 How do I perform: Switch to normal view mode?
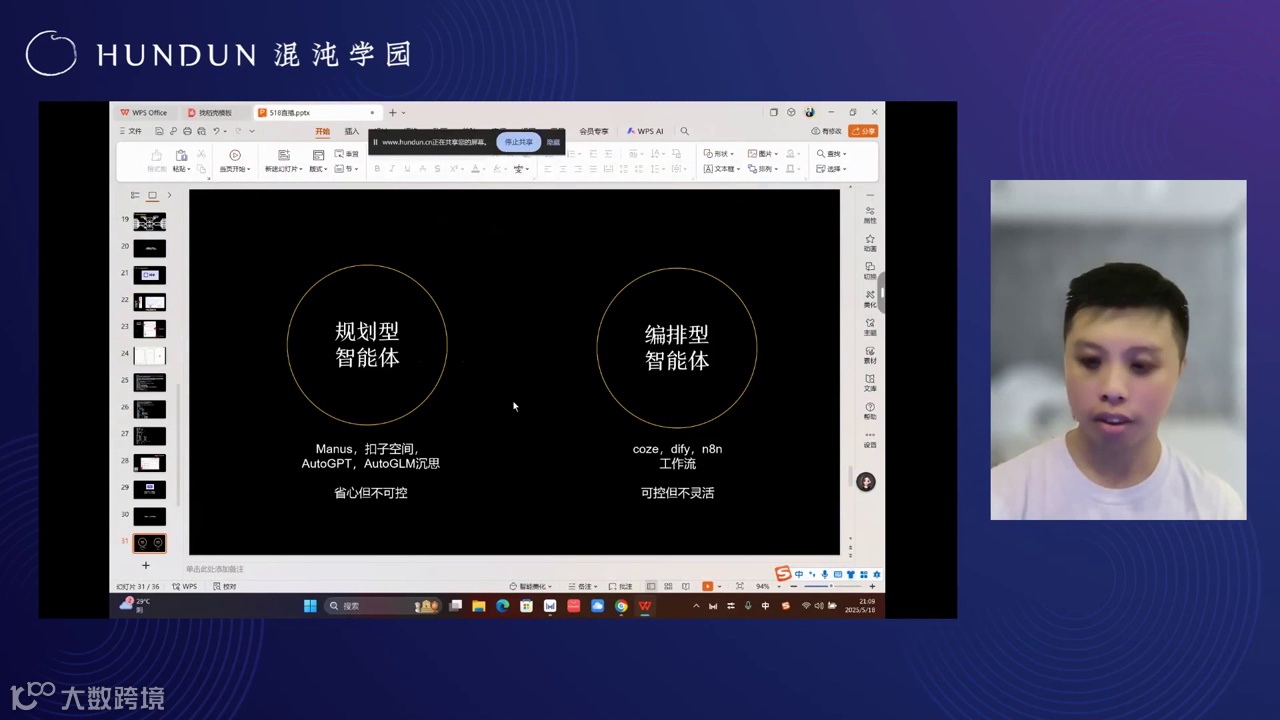tap(651, 586)
